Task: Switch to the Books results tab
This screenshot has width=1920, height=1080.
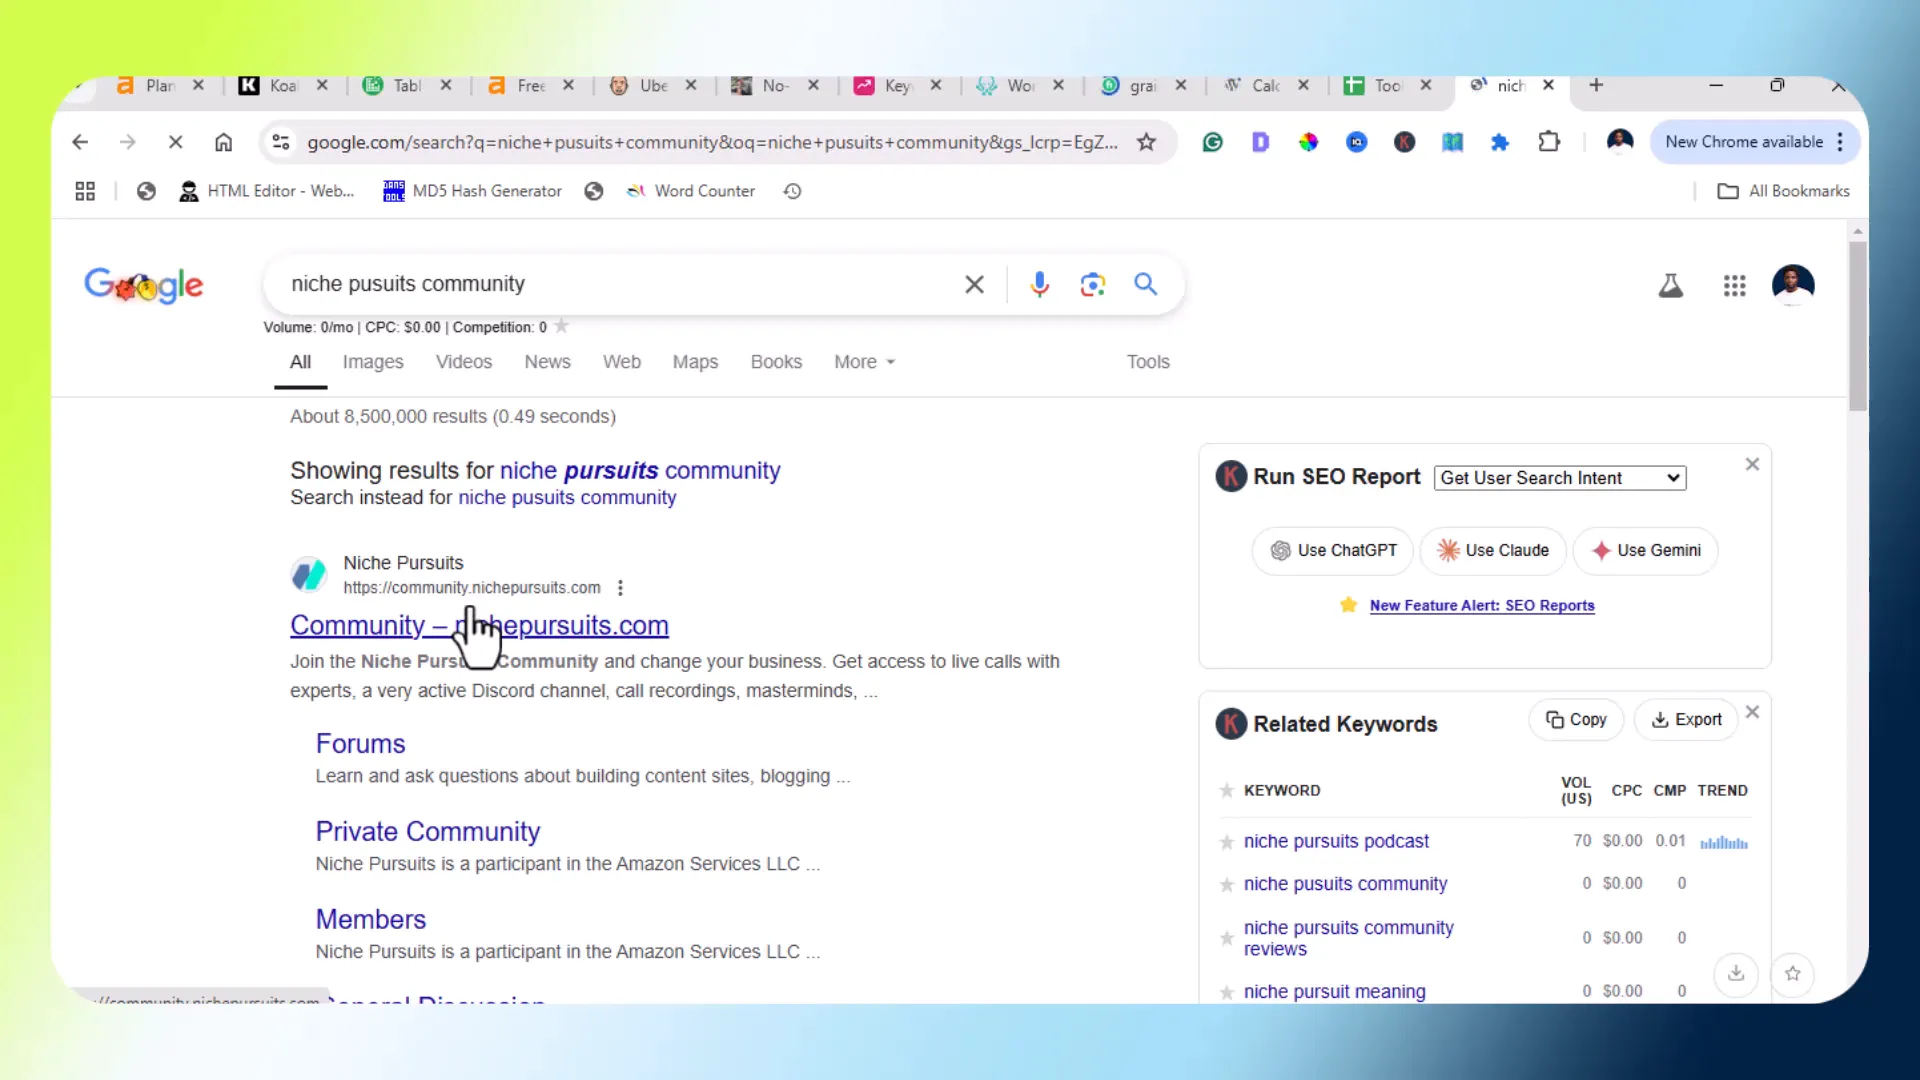Action: [776, 362]
